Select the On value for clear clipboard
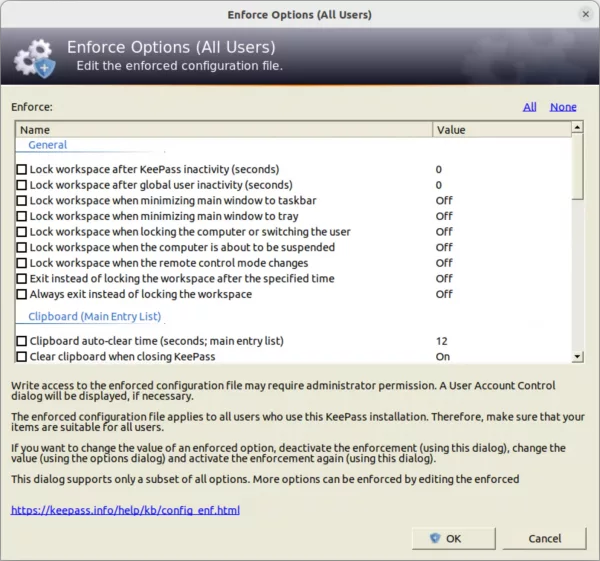600x561 pixels. (443, 357)
